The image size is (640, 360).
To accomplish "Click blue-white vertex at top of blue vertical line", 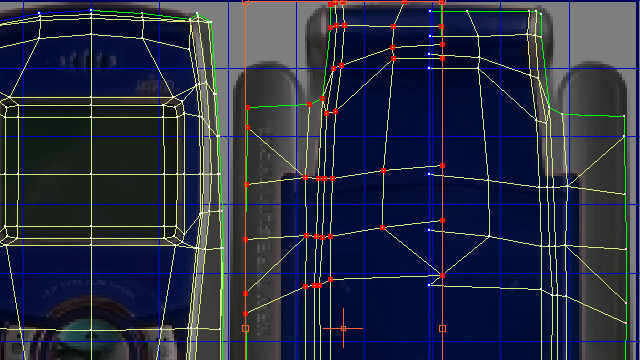I will (430, 11).
